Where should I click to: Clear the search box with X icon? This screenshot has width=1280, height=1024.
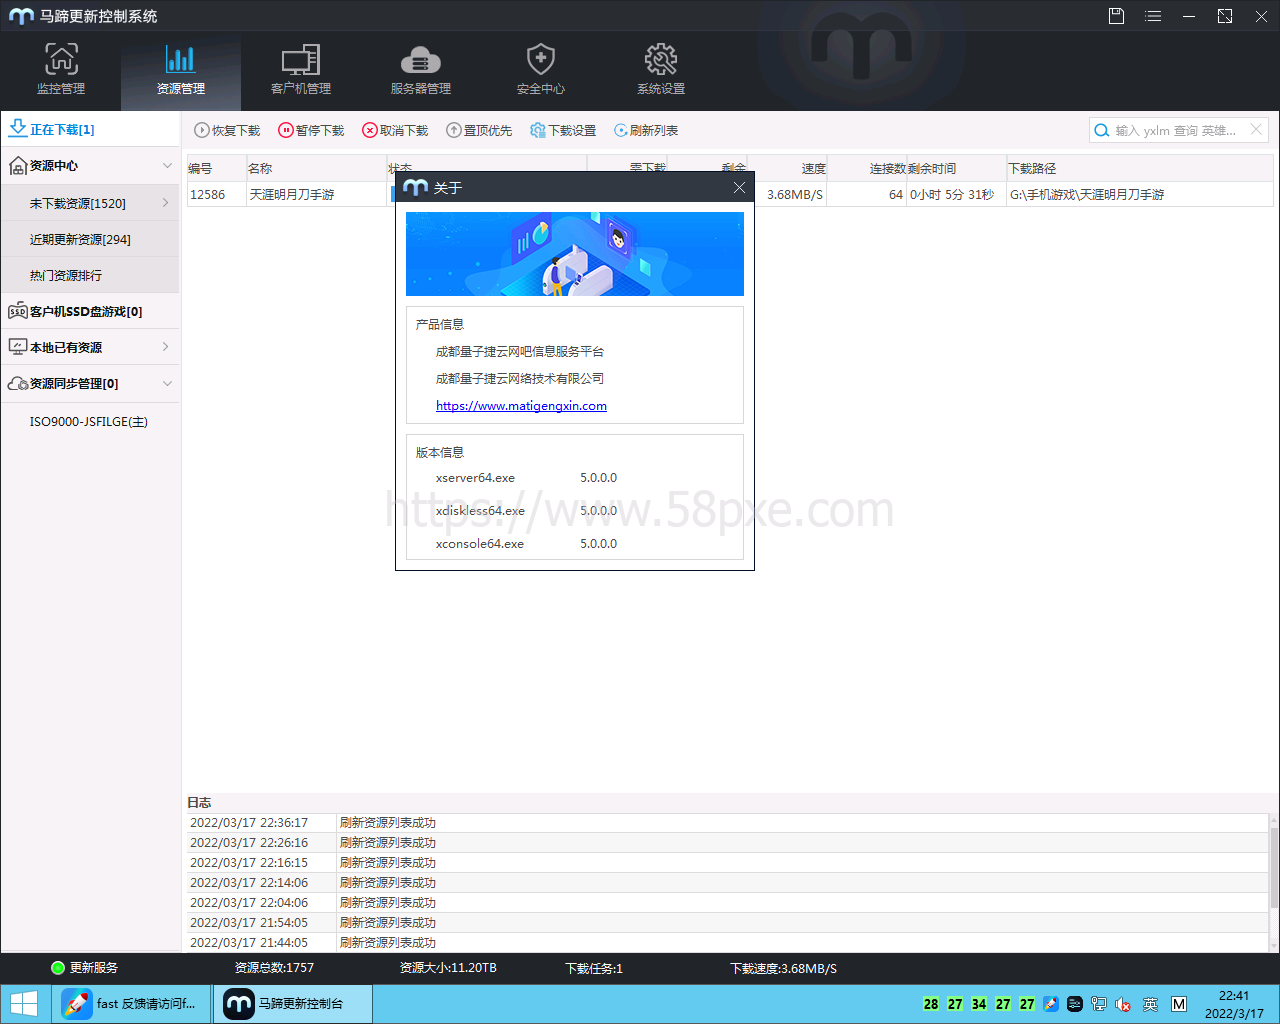(1256, 130)
